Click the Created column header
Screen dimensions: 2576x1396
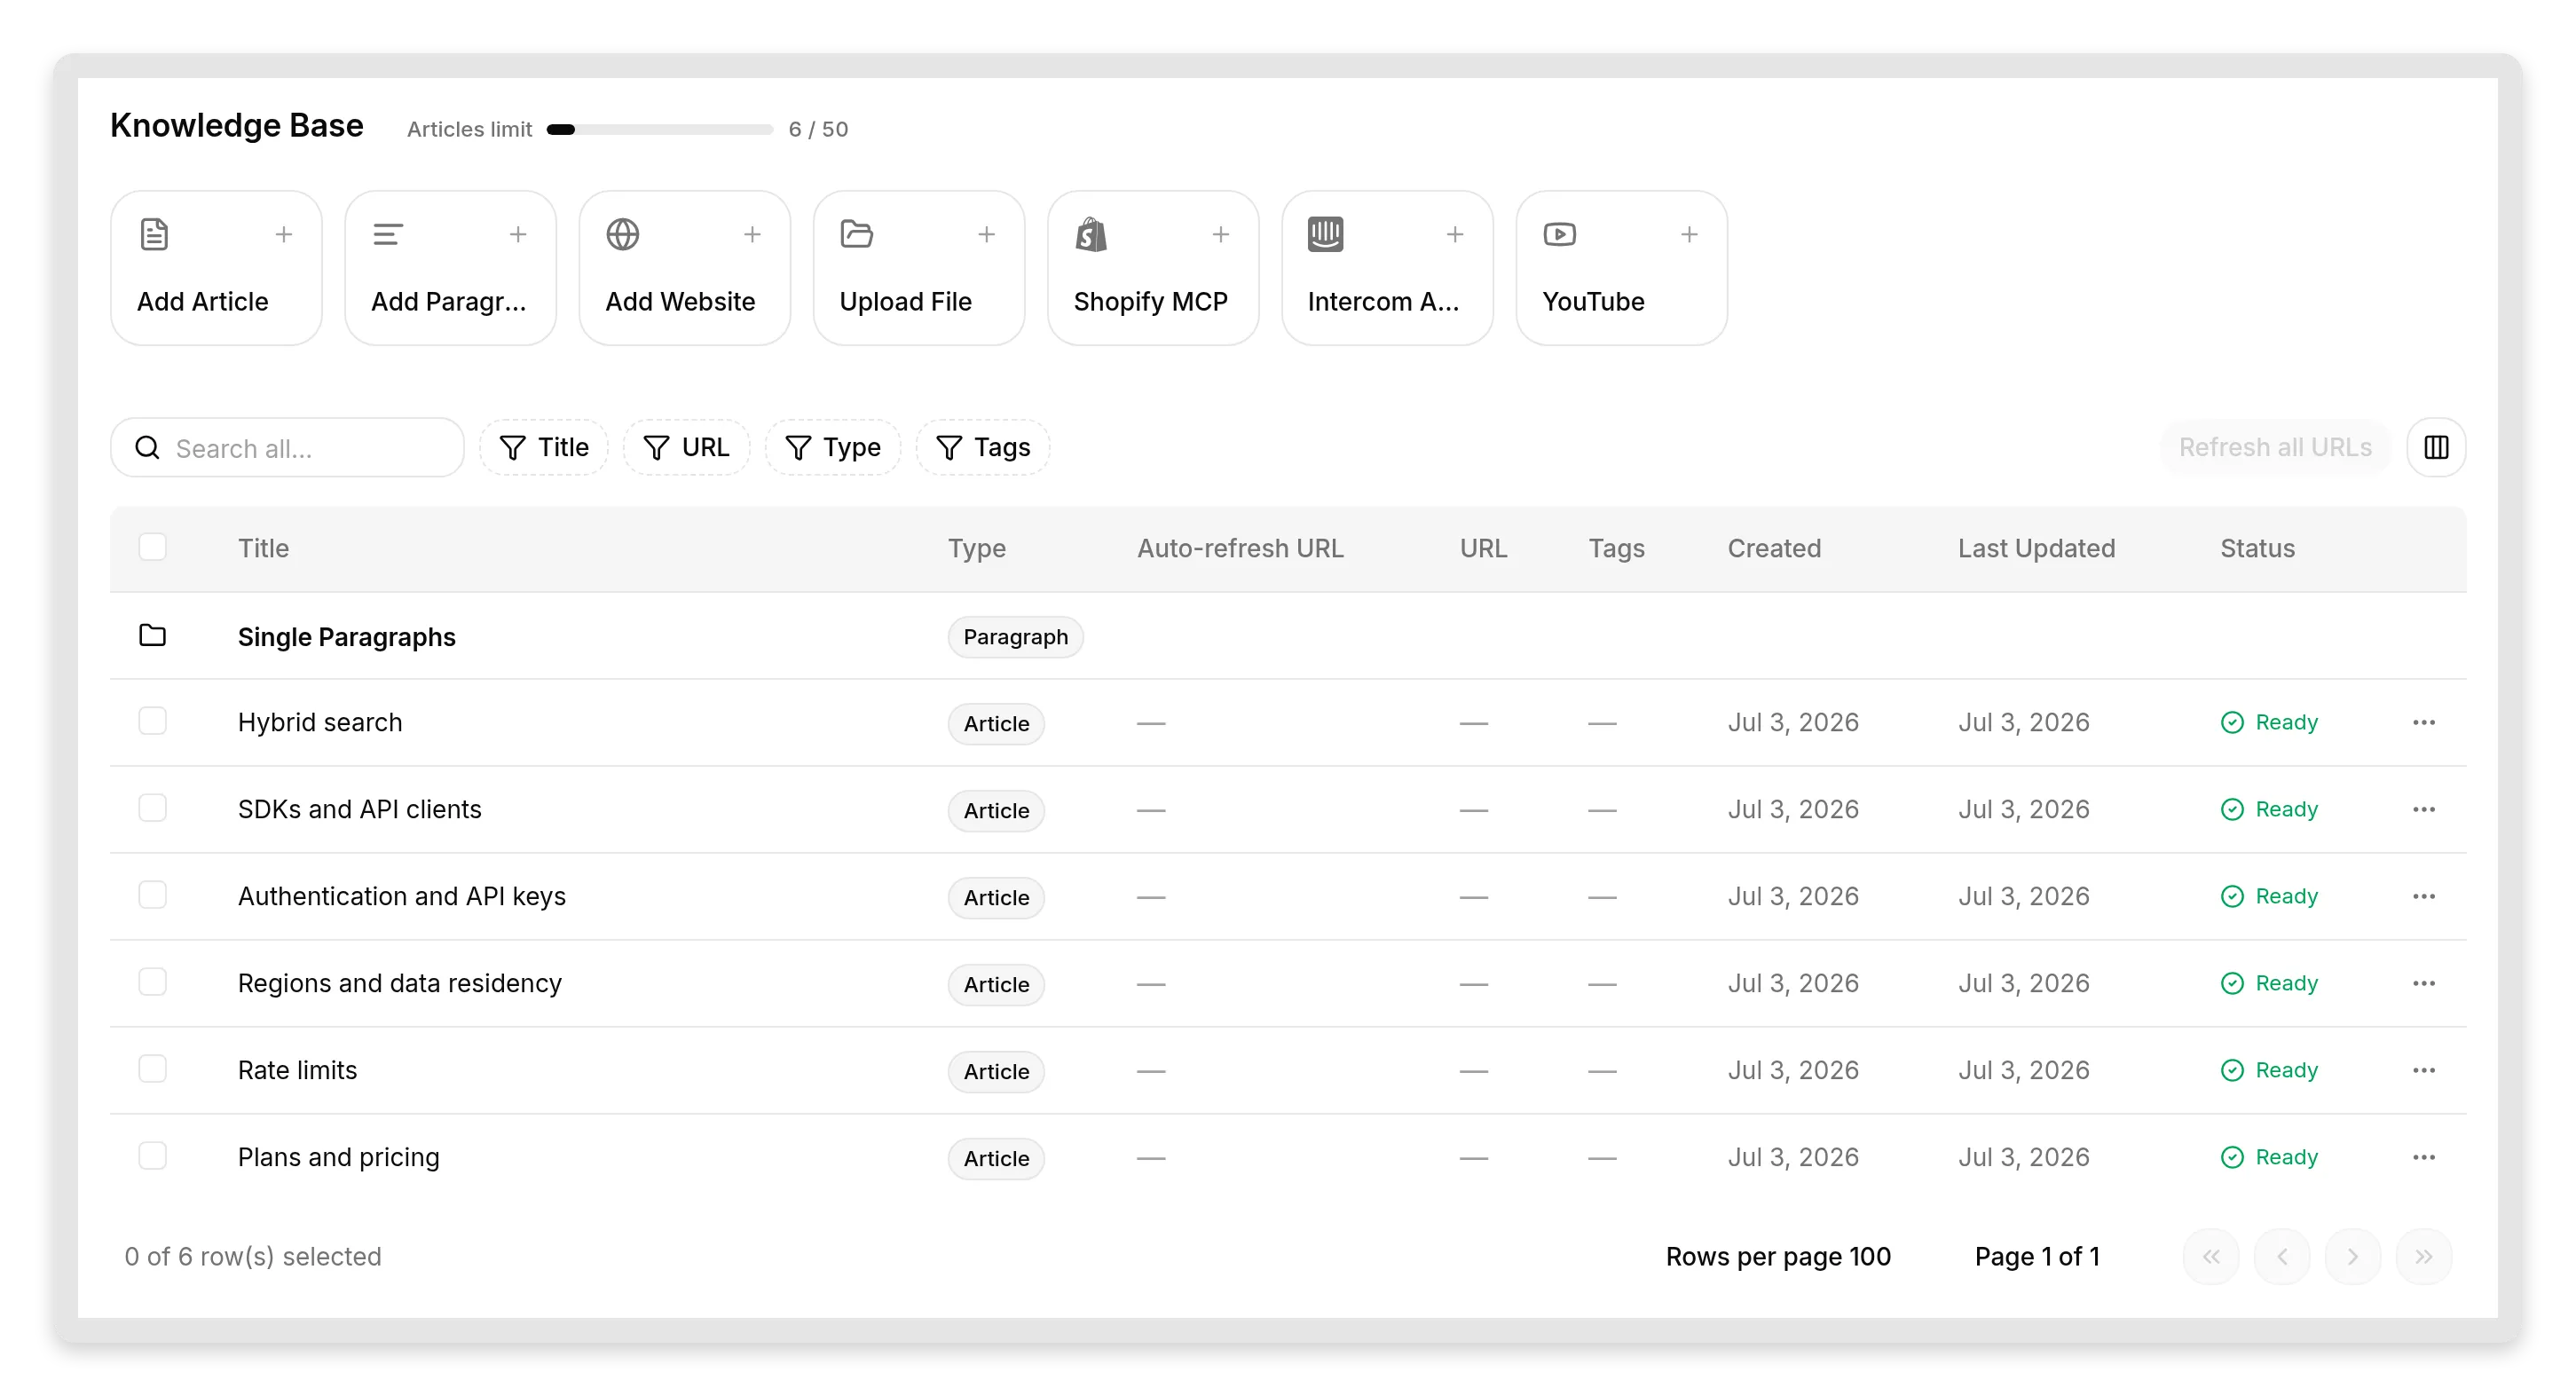click(x=1774, y=548)
